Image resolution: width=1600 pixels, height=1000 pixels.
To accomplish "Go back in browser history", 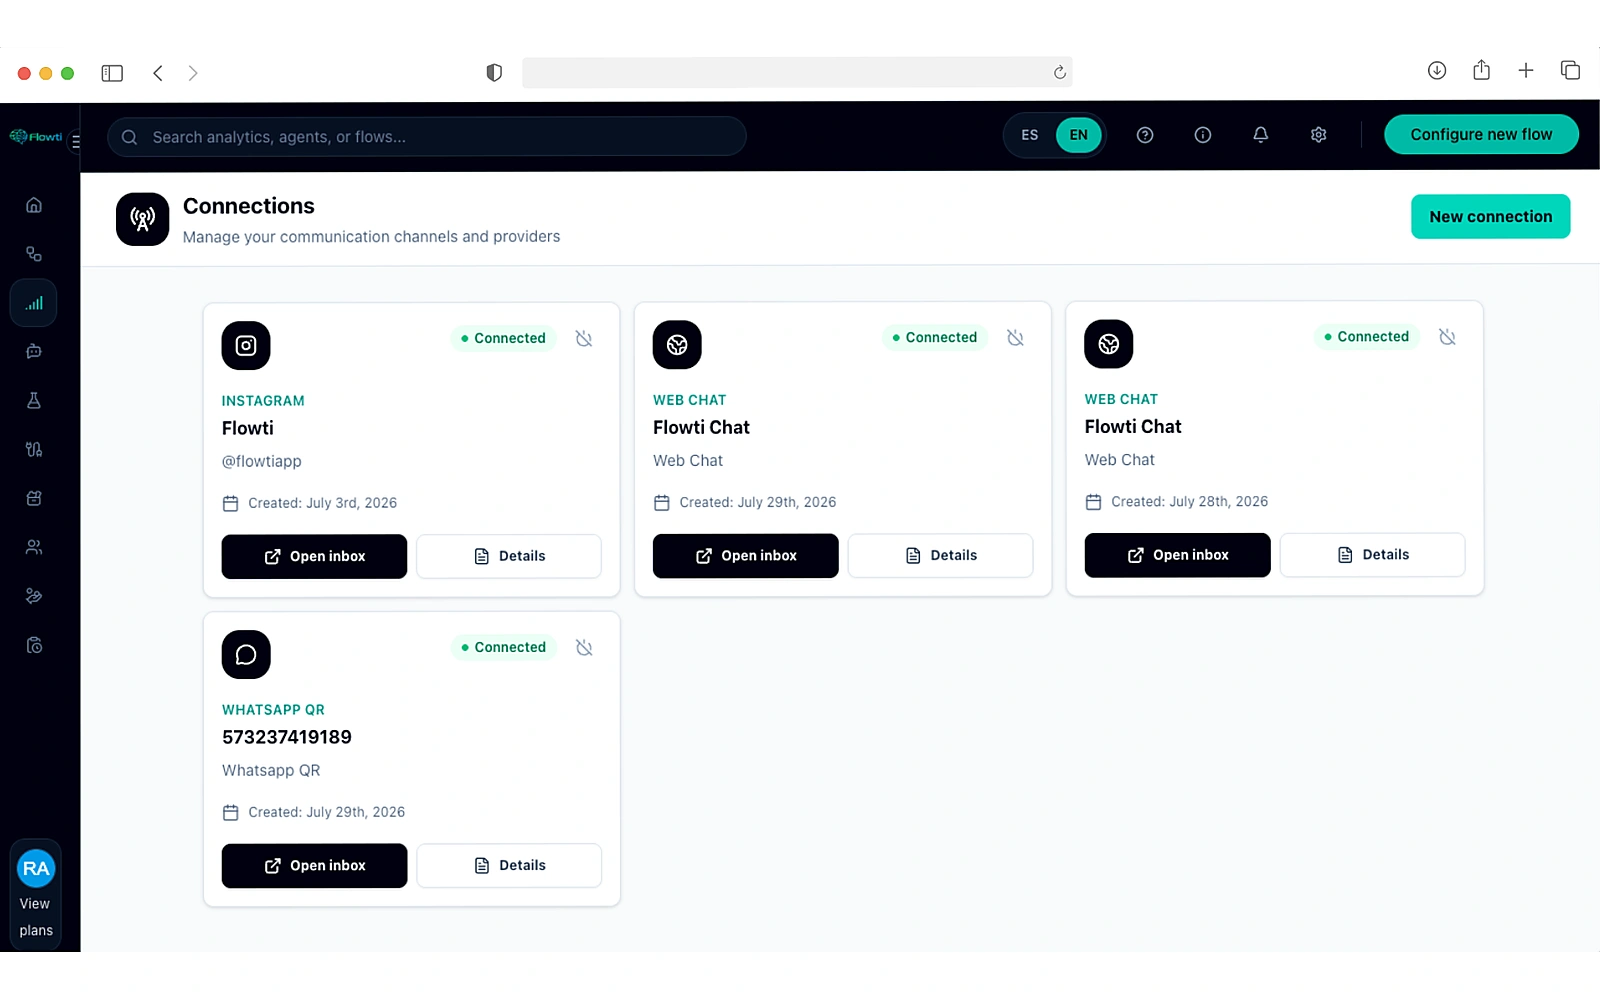I will coord(158,73).
